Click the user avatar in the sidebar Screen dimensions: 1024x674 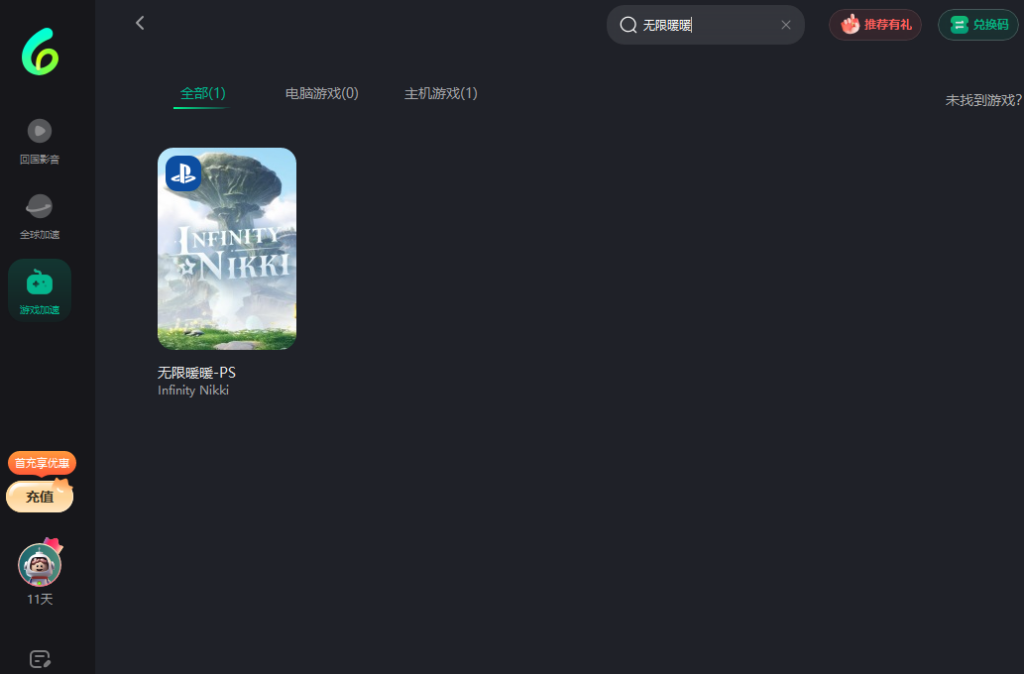click(x=40, y=565)
